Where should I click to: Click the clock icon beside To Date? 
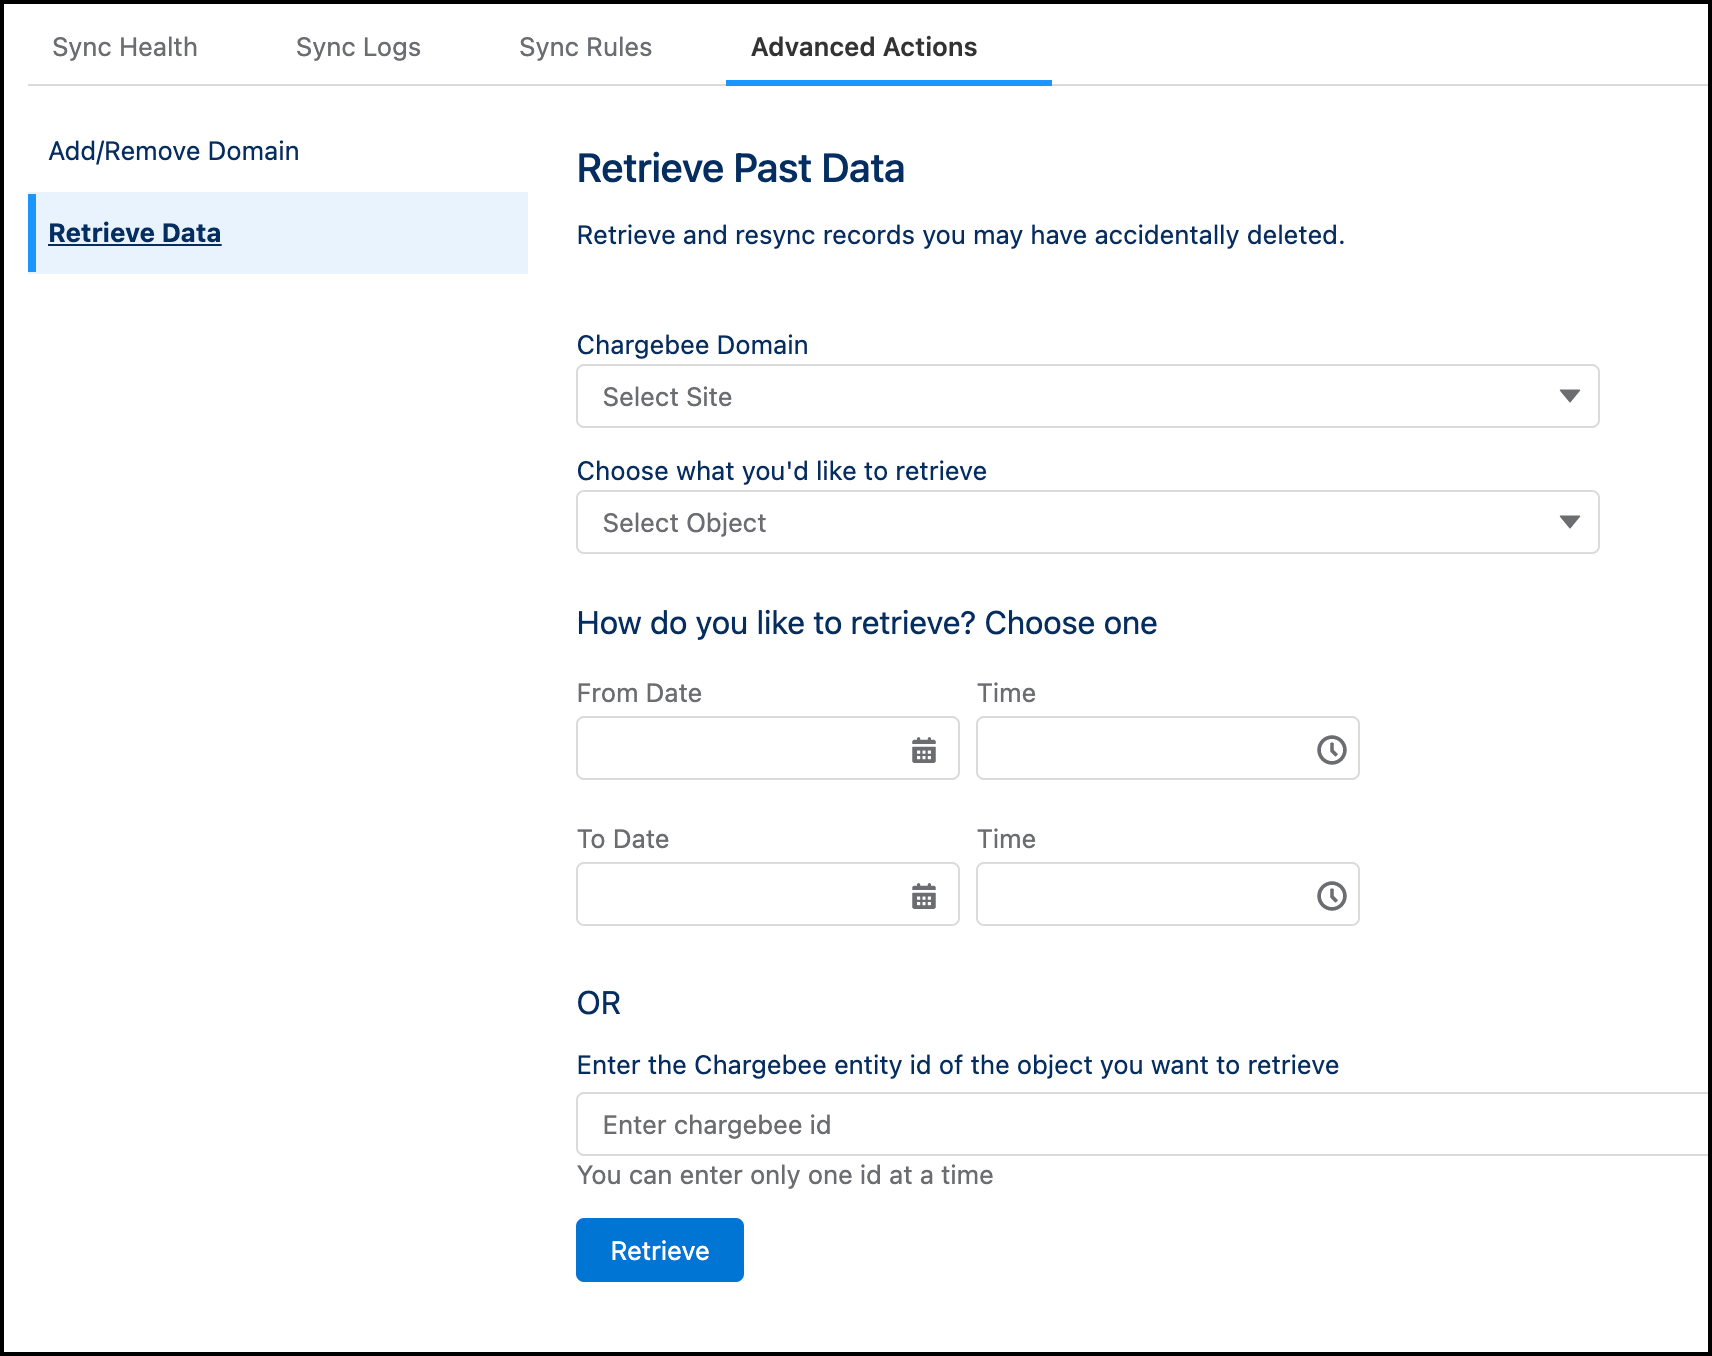1331,896
